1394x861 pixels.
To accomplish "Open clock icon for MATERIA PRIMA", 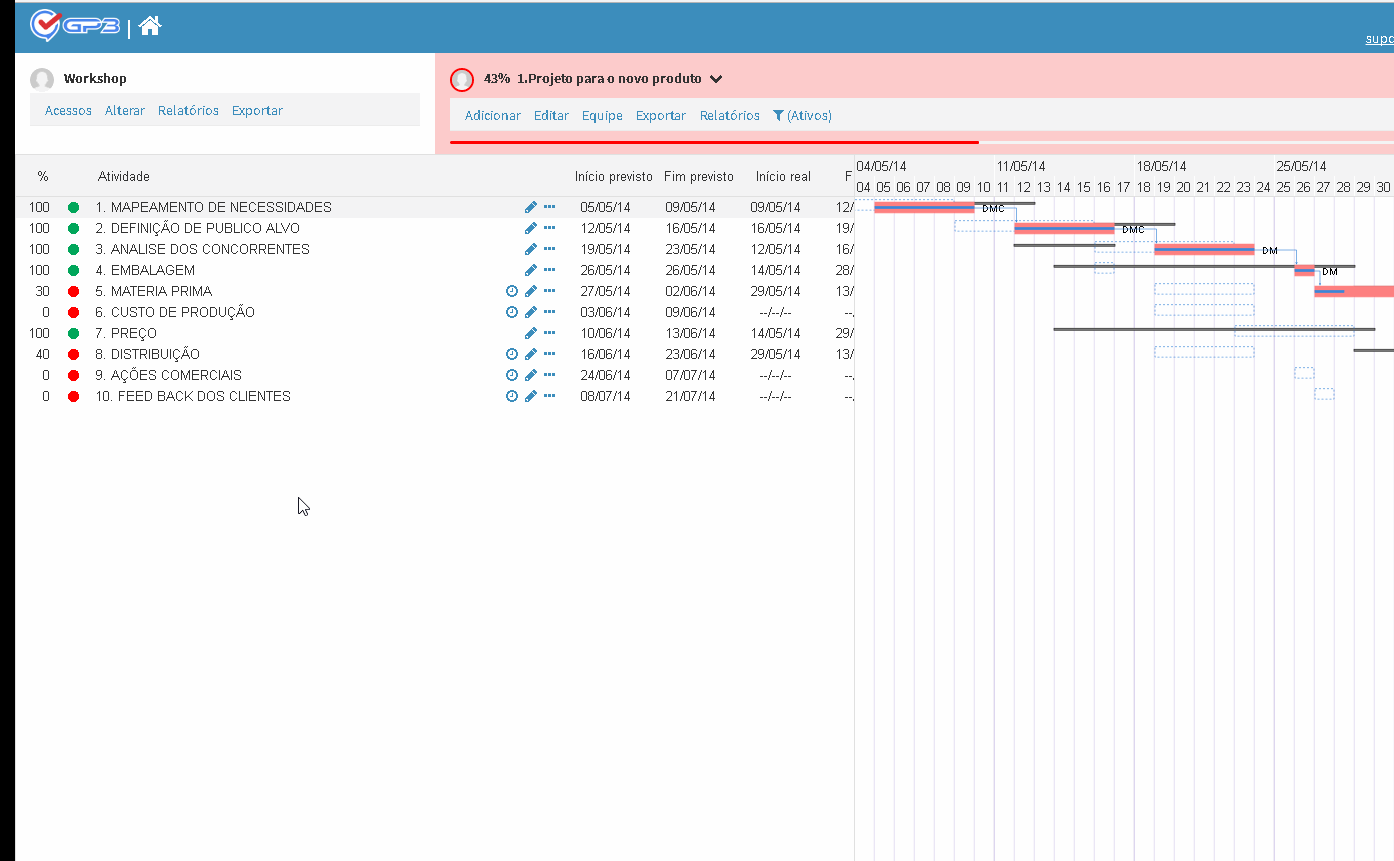I will click(x=512, y=291).
